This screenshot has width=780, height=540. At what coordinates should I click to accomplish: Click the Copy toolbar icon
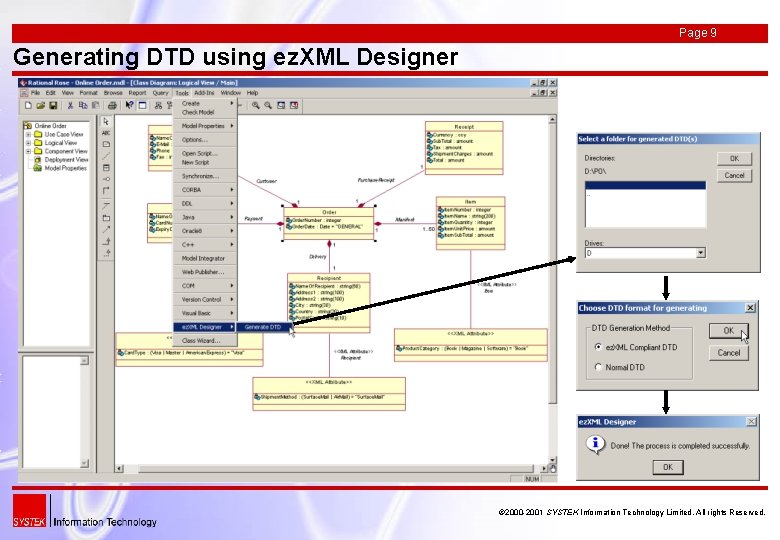83,105
